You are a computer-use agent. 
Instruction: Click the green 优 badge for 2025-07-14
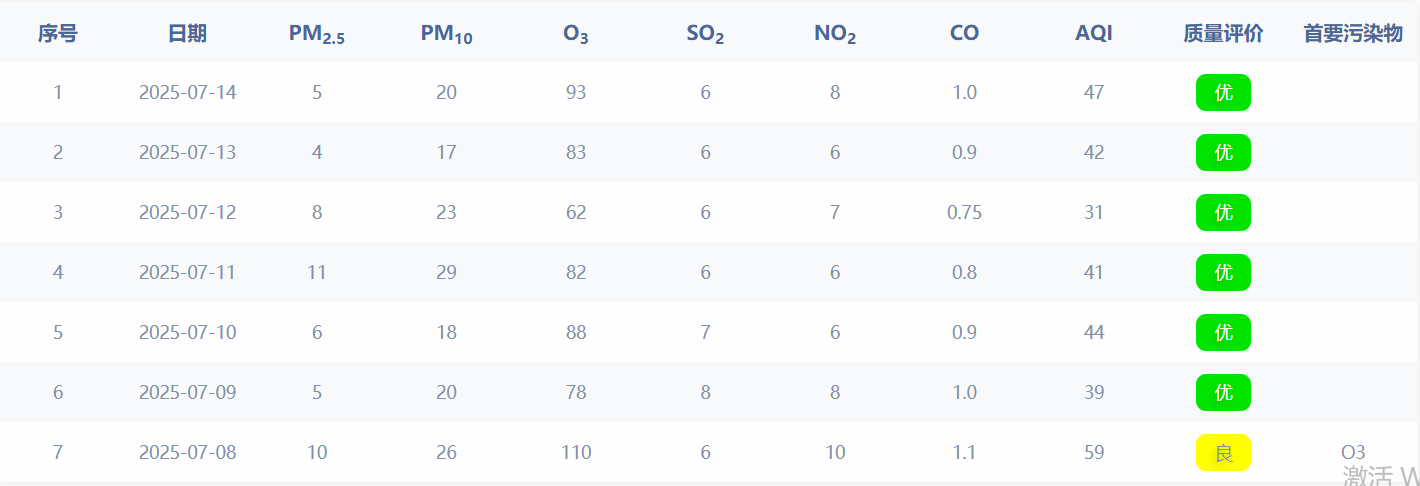point(1223,92)
